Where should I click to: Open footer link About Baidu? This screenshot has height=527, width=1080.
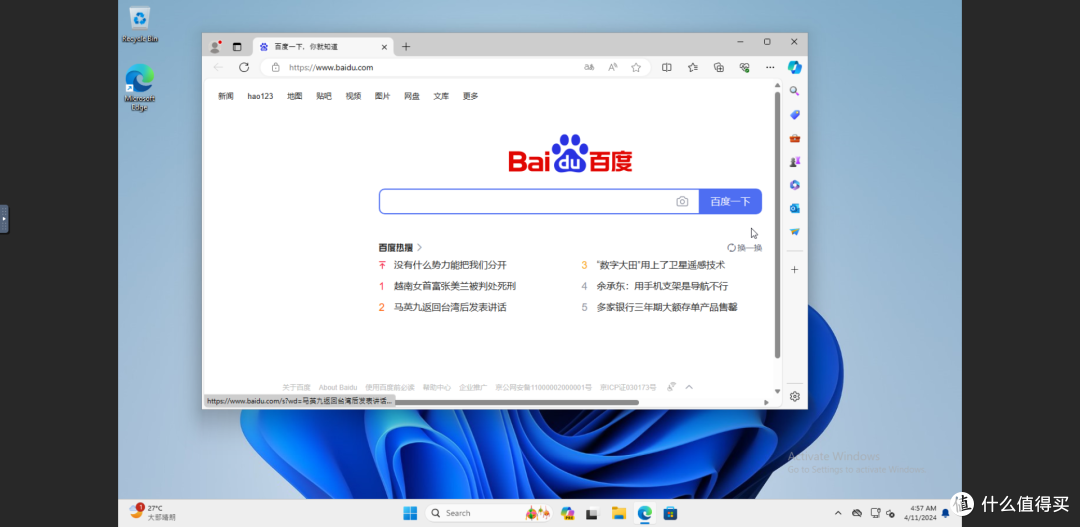tap(338, 387)
